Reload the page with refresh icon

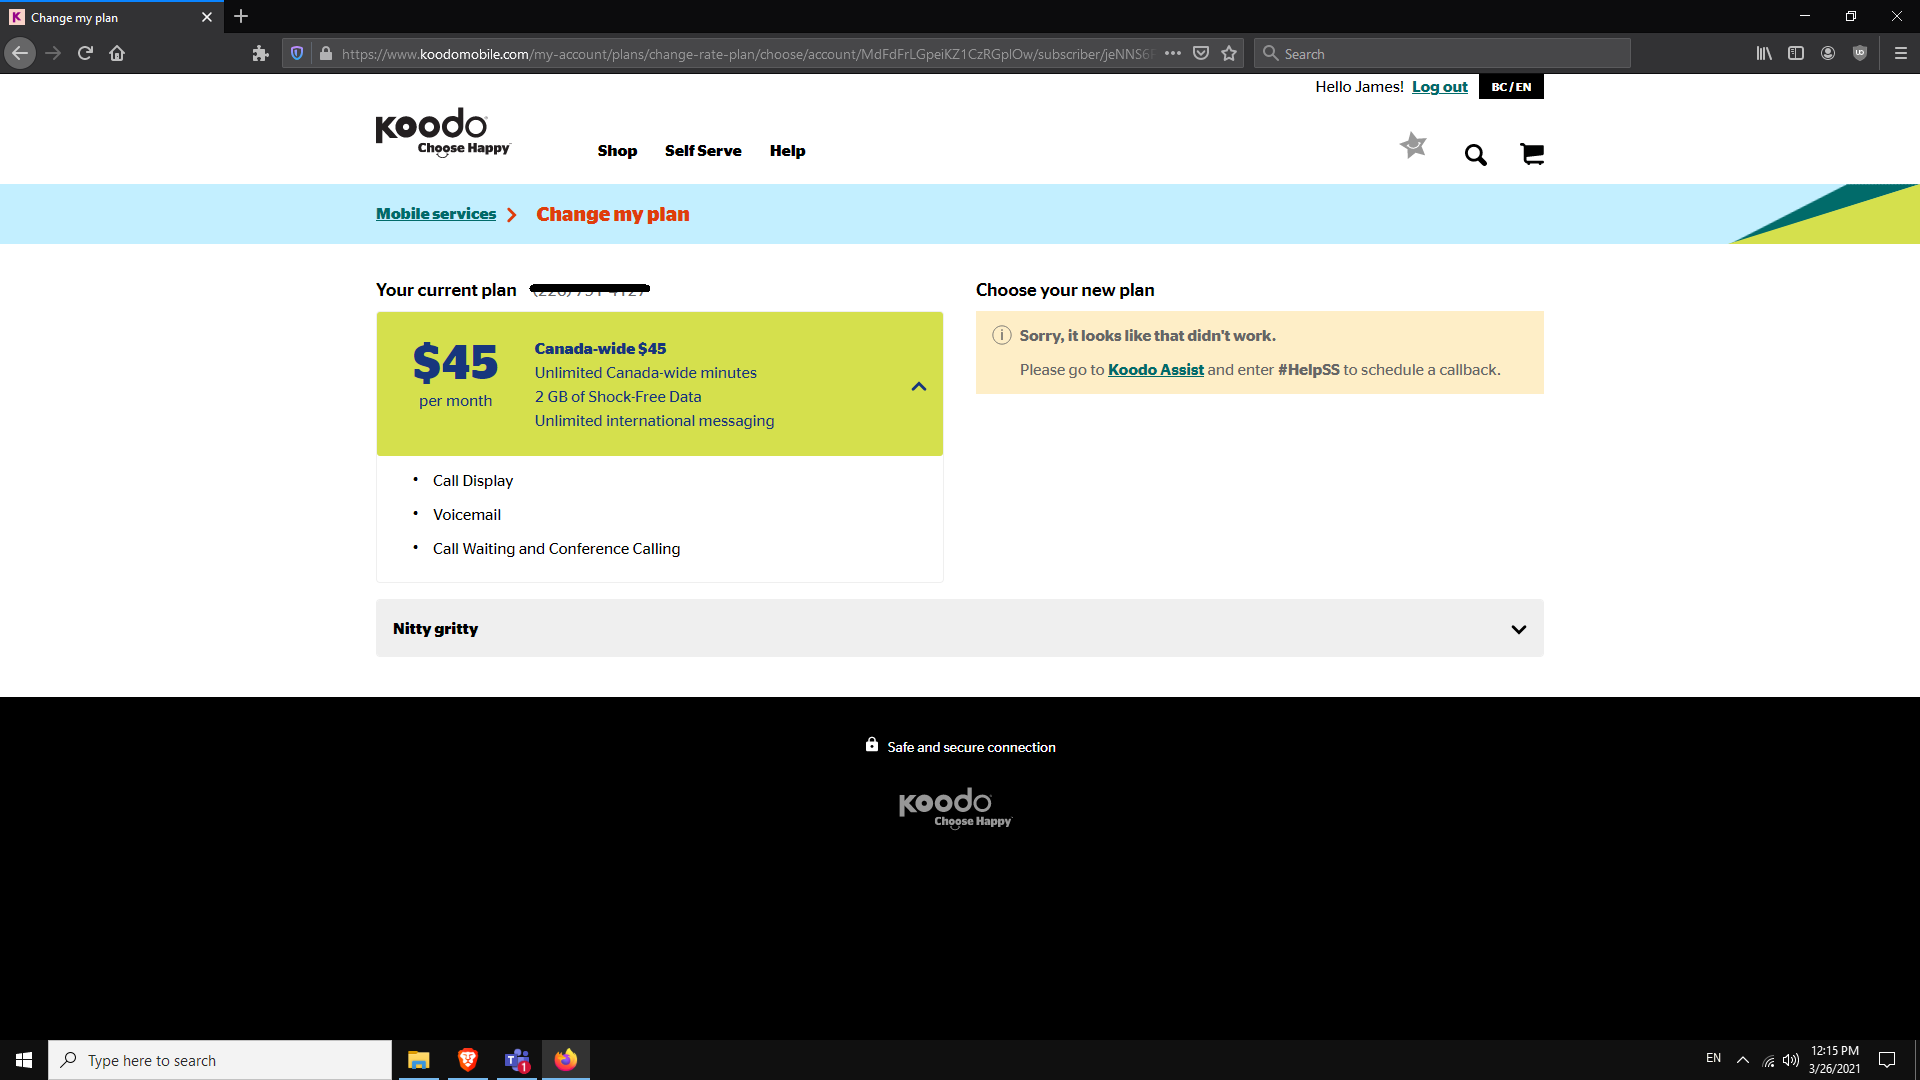pyautogui.click(x=85, y=53)
